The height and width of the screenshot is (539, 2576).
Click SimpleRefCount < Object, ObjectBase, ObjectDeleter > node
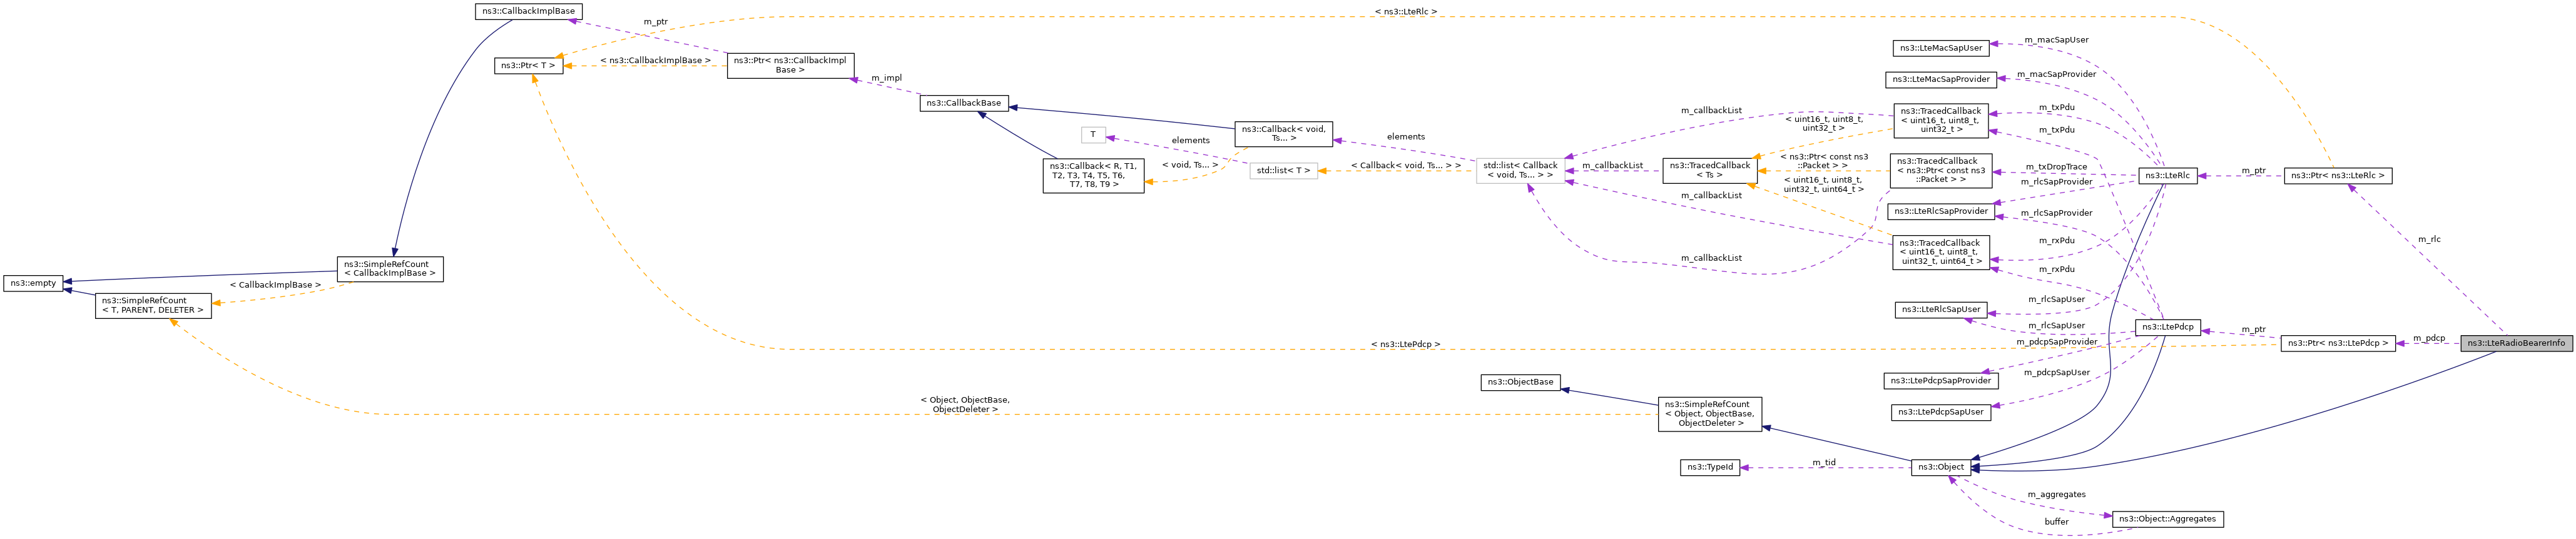pyautogui.click(x=1709, y=414)
